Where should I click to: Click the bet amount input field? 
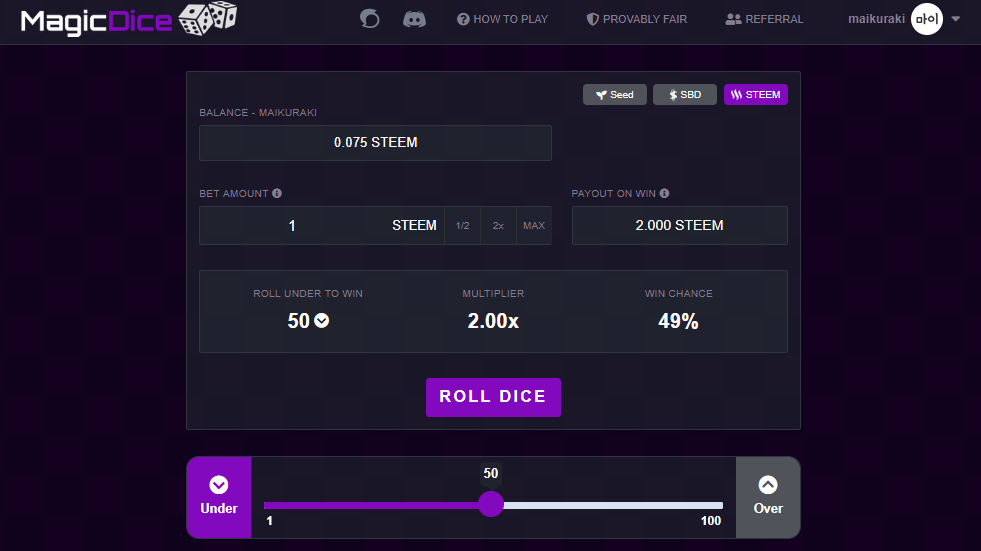click(292, 225)
